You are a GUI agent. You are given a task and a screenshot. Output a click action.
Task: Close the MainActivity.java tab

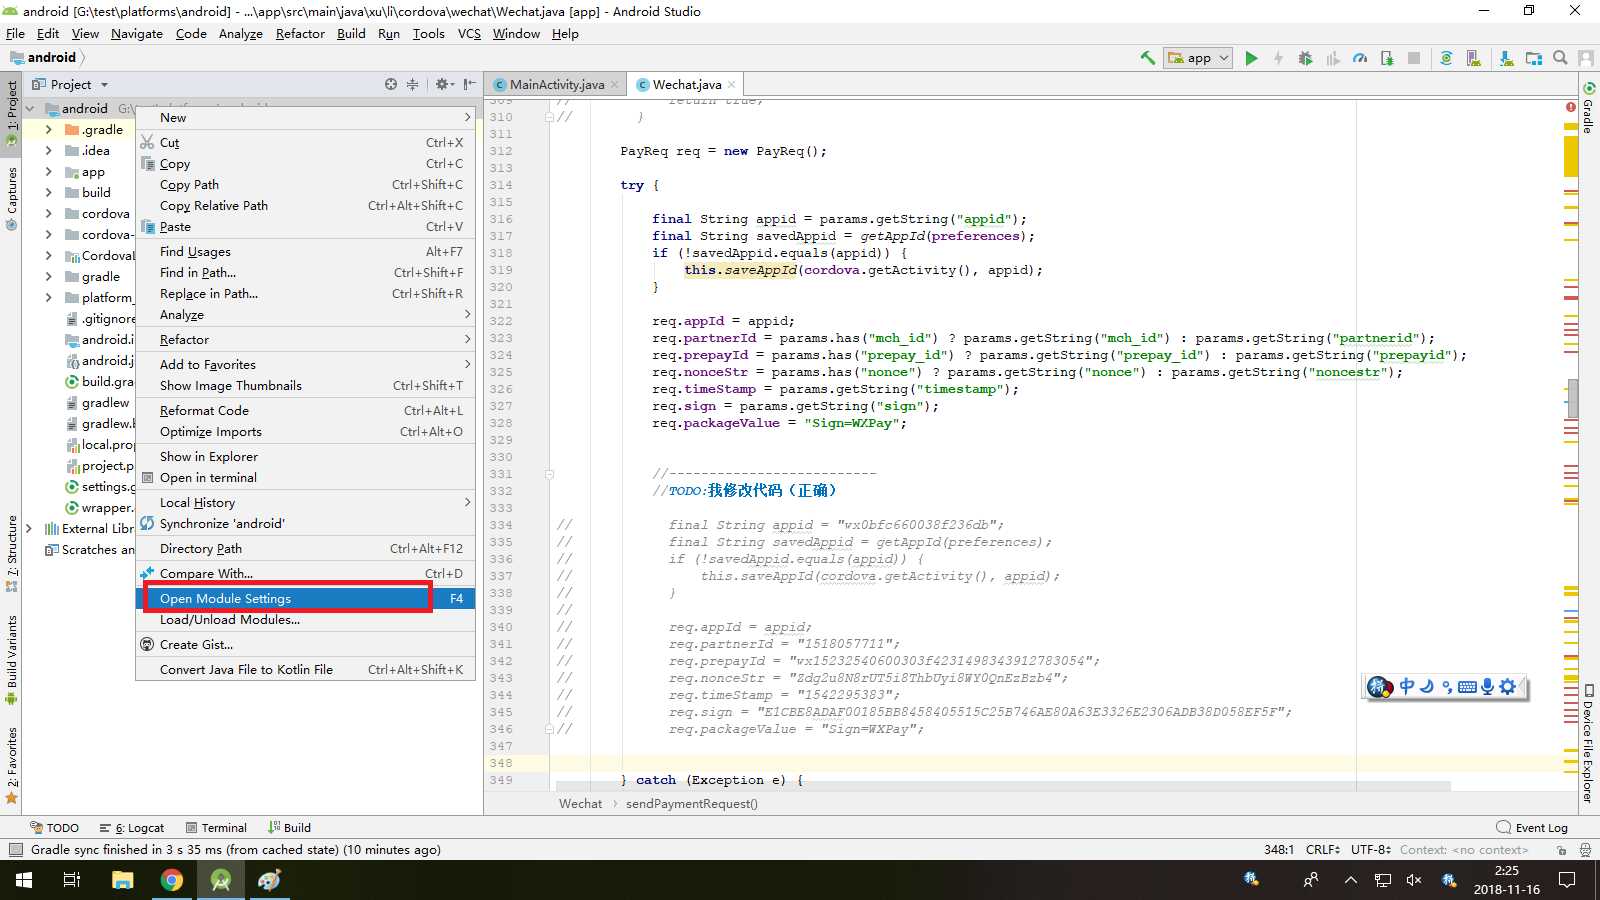tap(614, 84)
